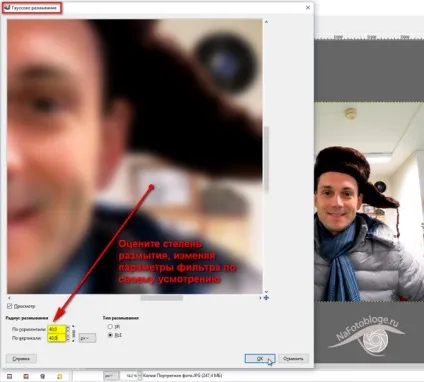Open the zoom percentage dropdown in status bar

pos(140,376)
